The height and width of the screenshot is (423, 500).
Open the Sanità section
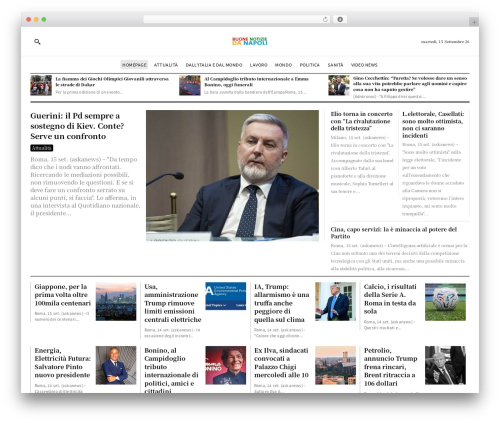coord(335,65)
